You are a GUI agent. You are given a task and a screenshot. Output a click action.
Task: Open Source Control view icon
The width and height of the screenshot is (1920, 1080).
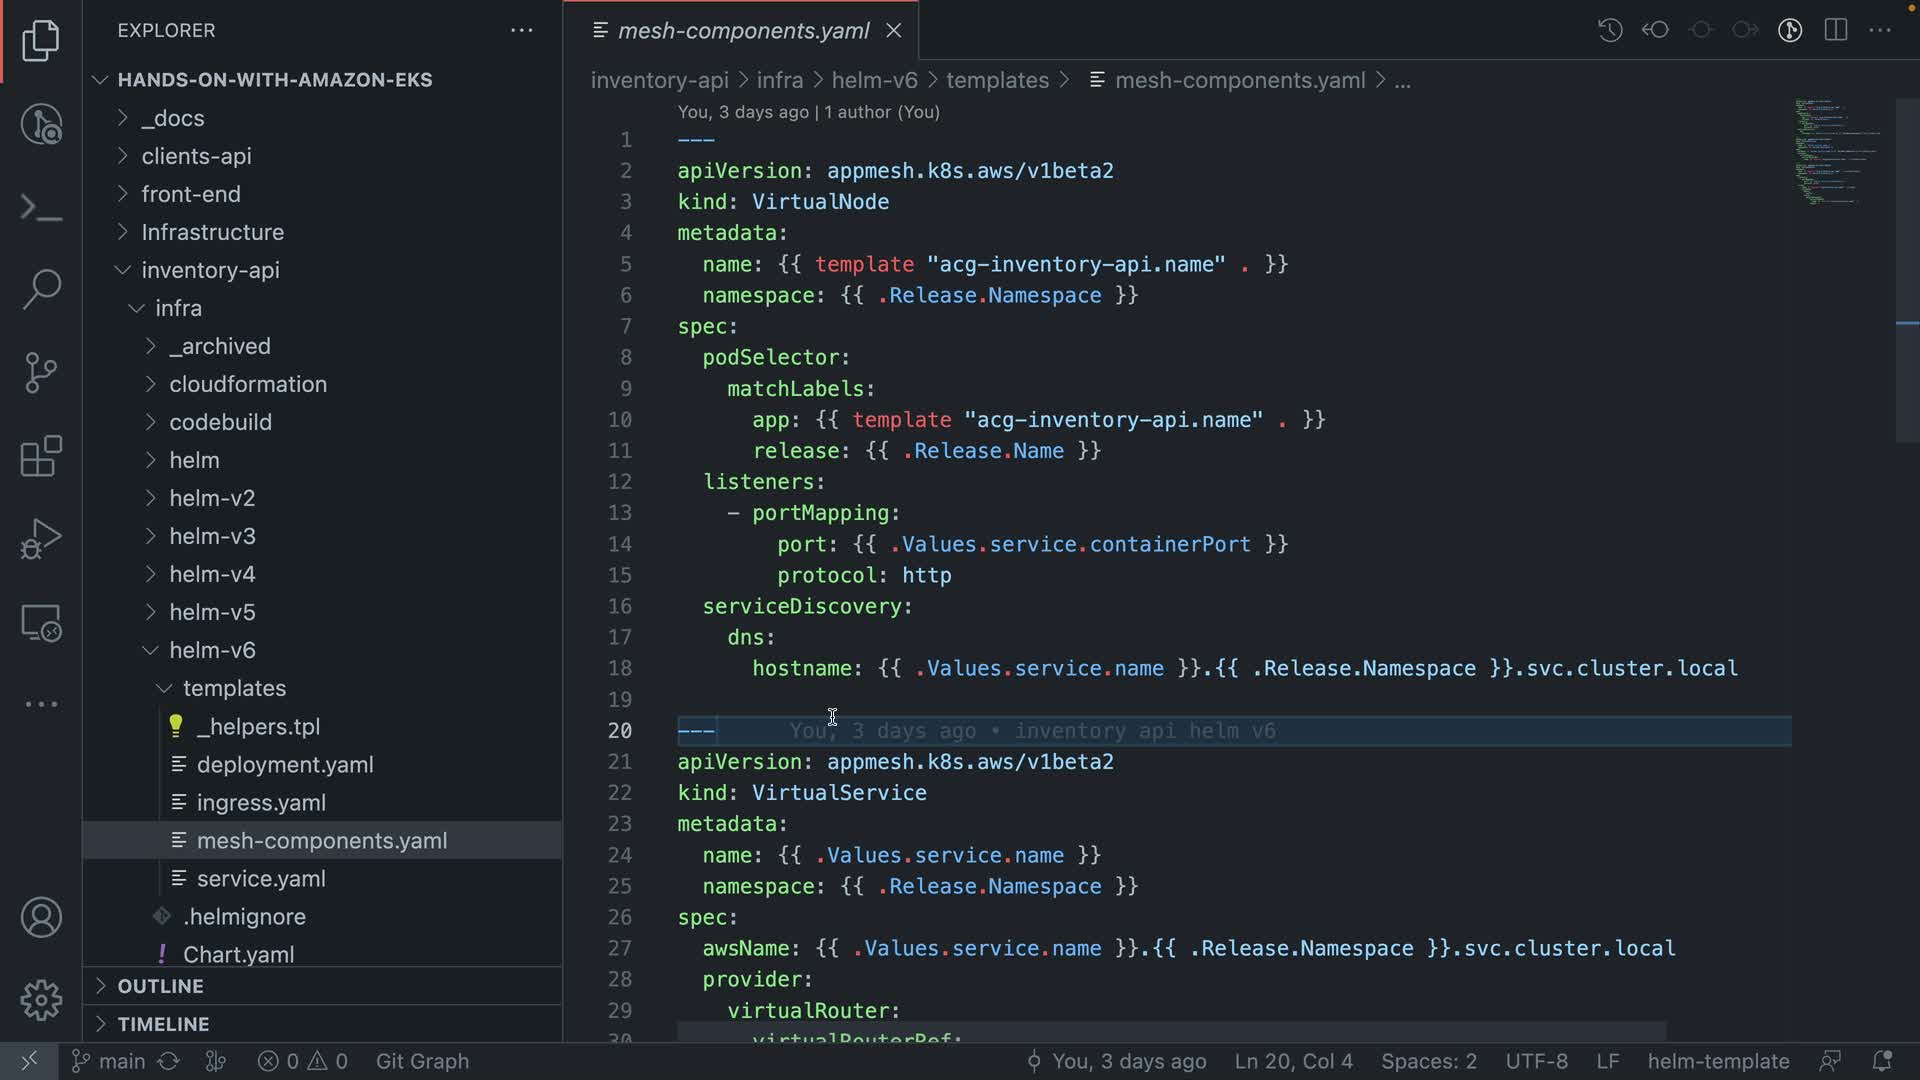(x=41, y=373)
